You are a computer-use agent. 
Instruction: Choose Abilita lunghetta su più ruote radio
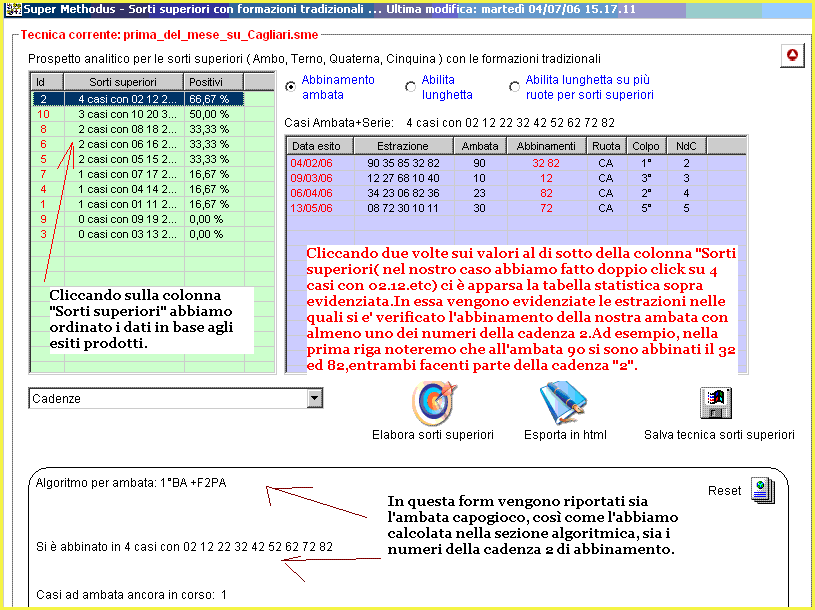point(515,87)
